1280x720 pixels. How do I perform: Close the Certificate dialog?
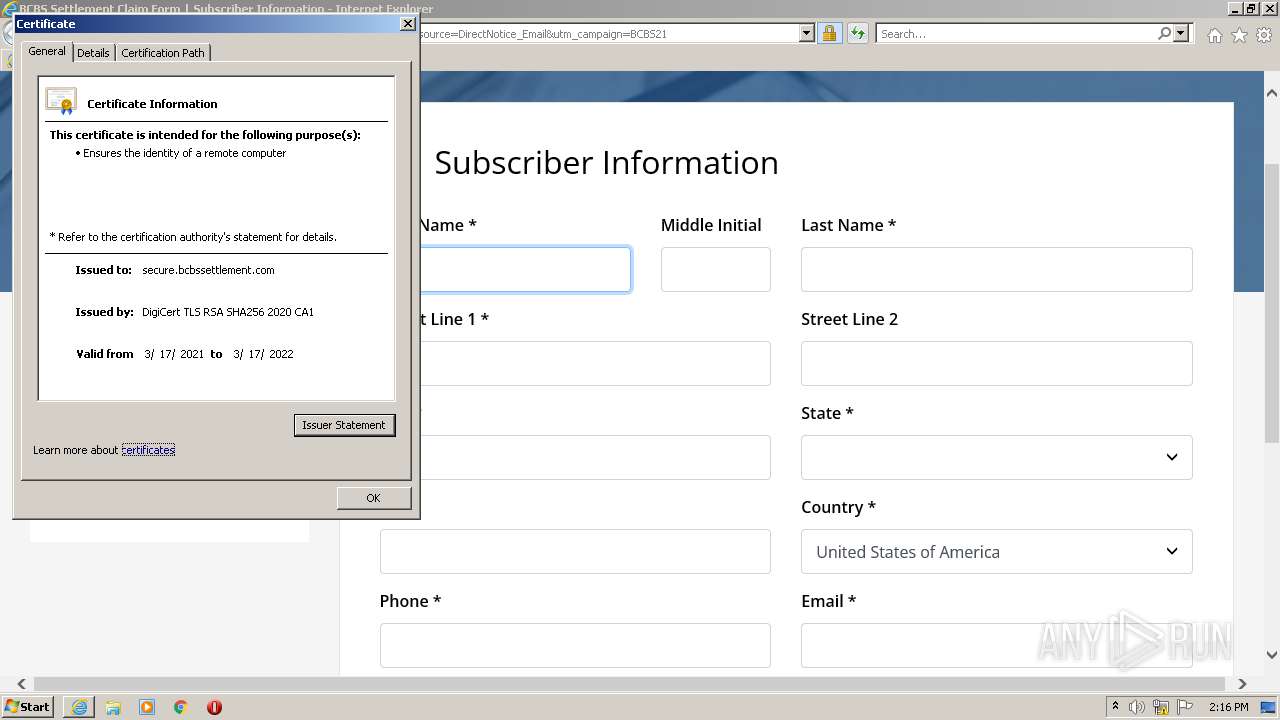pyautogui.click(x=407, y=23)
